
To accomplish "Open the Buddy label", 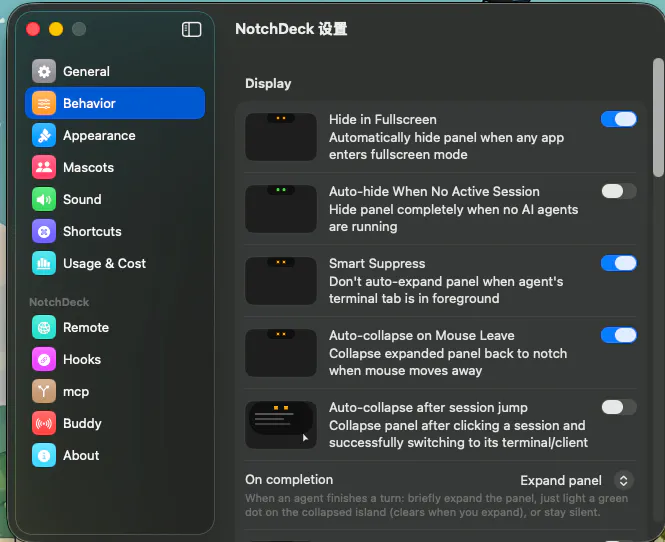I will point(82,423).
